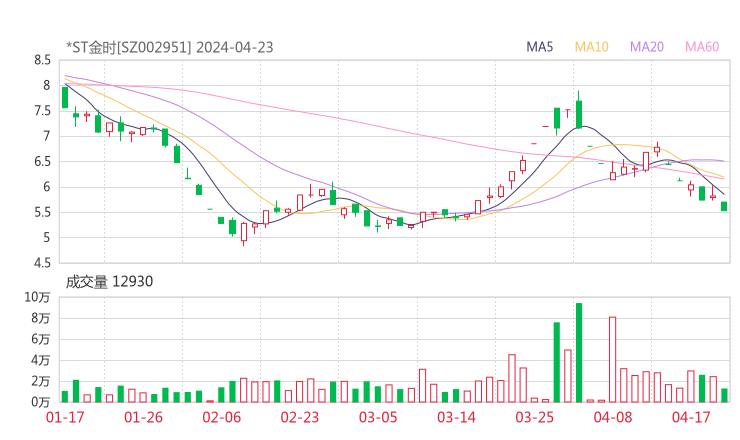Select the 04-08 date label

(x=613, y=417)
